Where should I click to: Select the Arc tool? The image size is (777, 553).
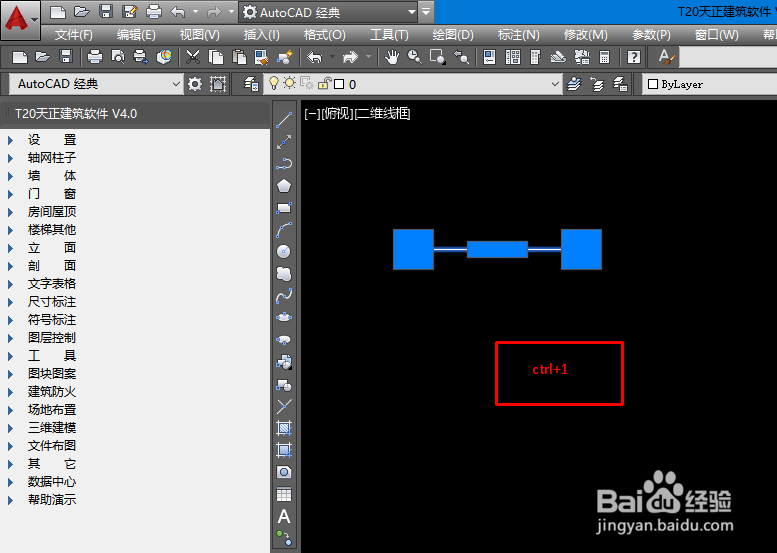tap(284, 229)
